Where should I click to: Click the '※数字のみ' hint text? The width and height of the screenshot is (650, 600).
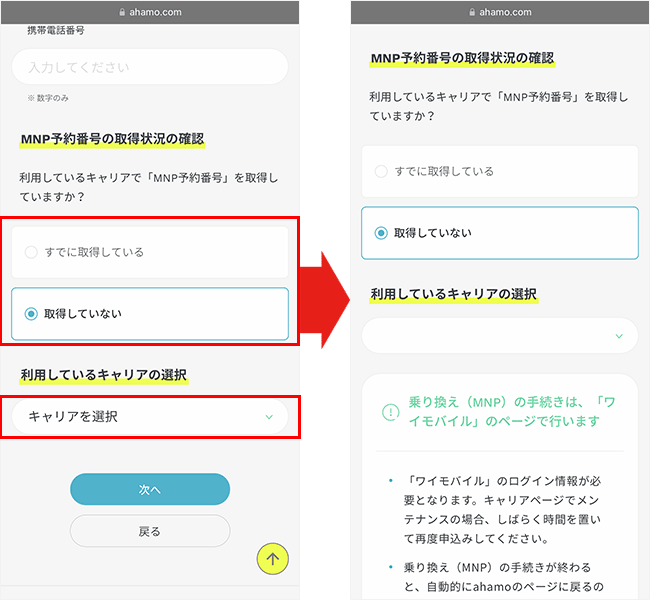click(48, 98)
